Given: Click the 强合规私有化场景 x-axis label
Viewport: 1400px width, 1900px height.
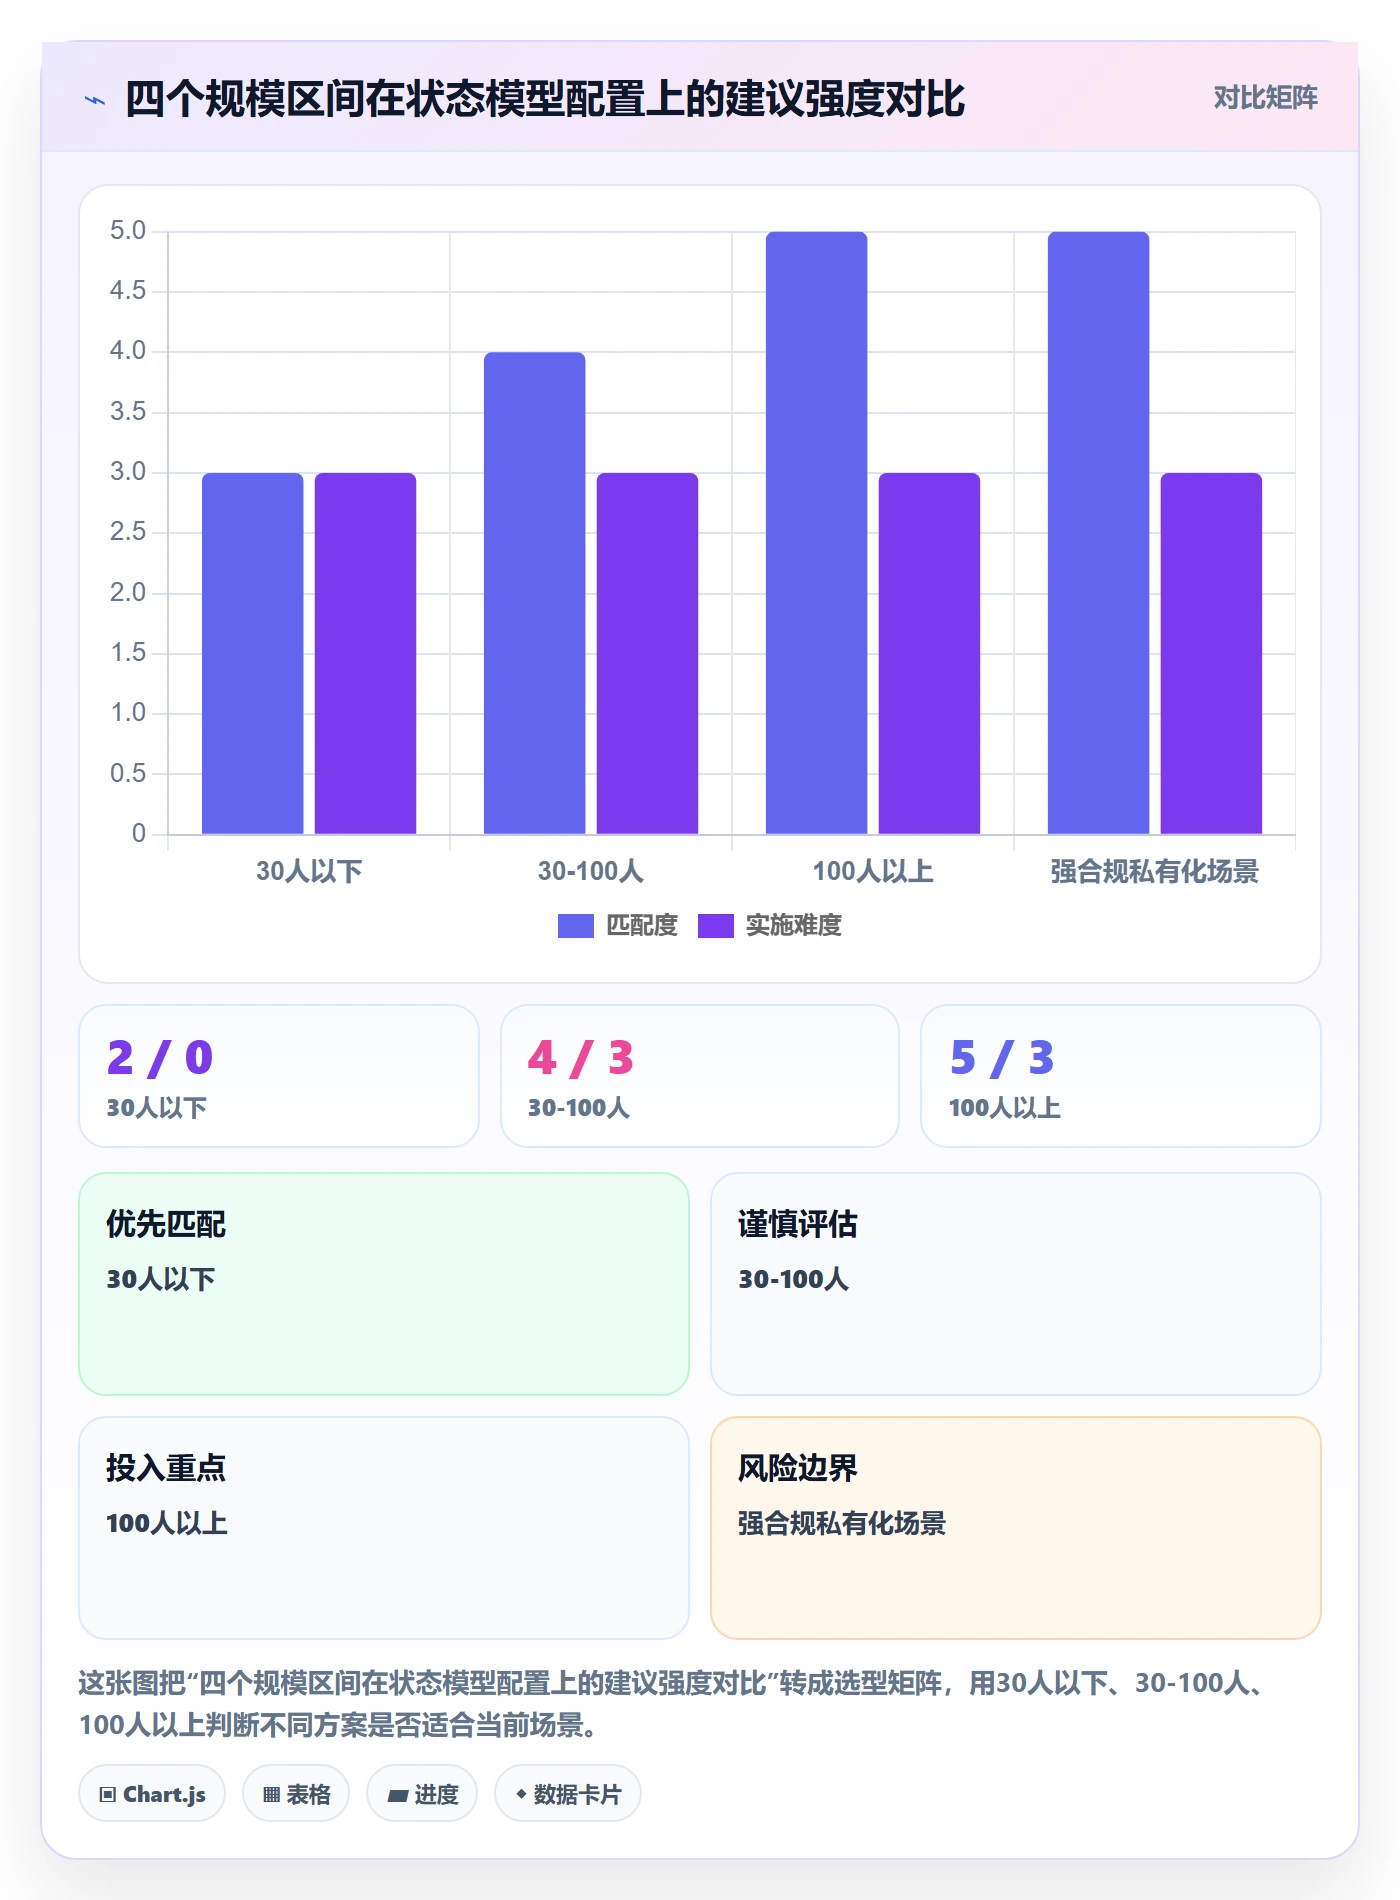Looking at the screenshot, I should 1155,871.
